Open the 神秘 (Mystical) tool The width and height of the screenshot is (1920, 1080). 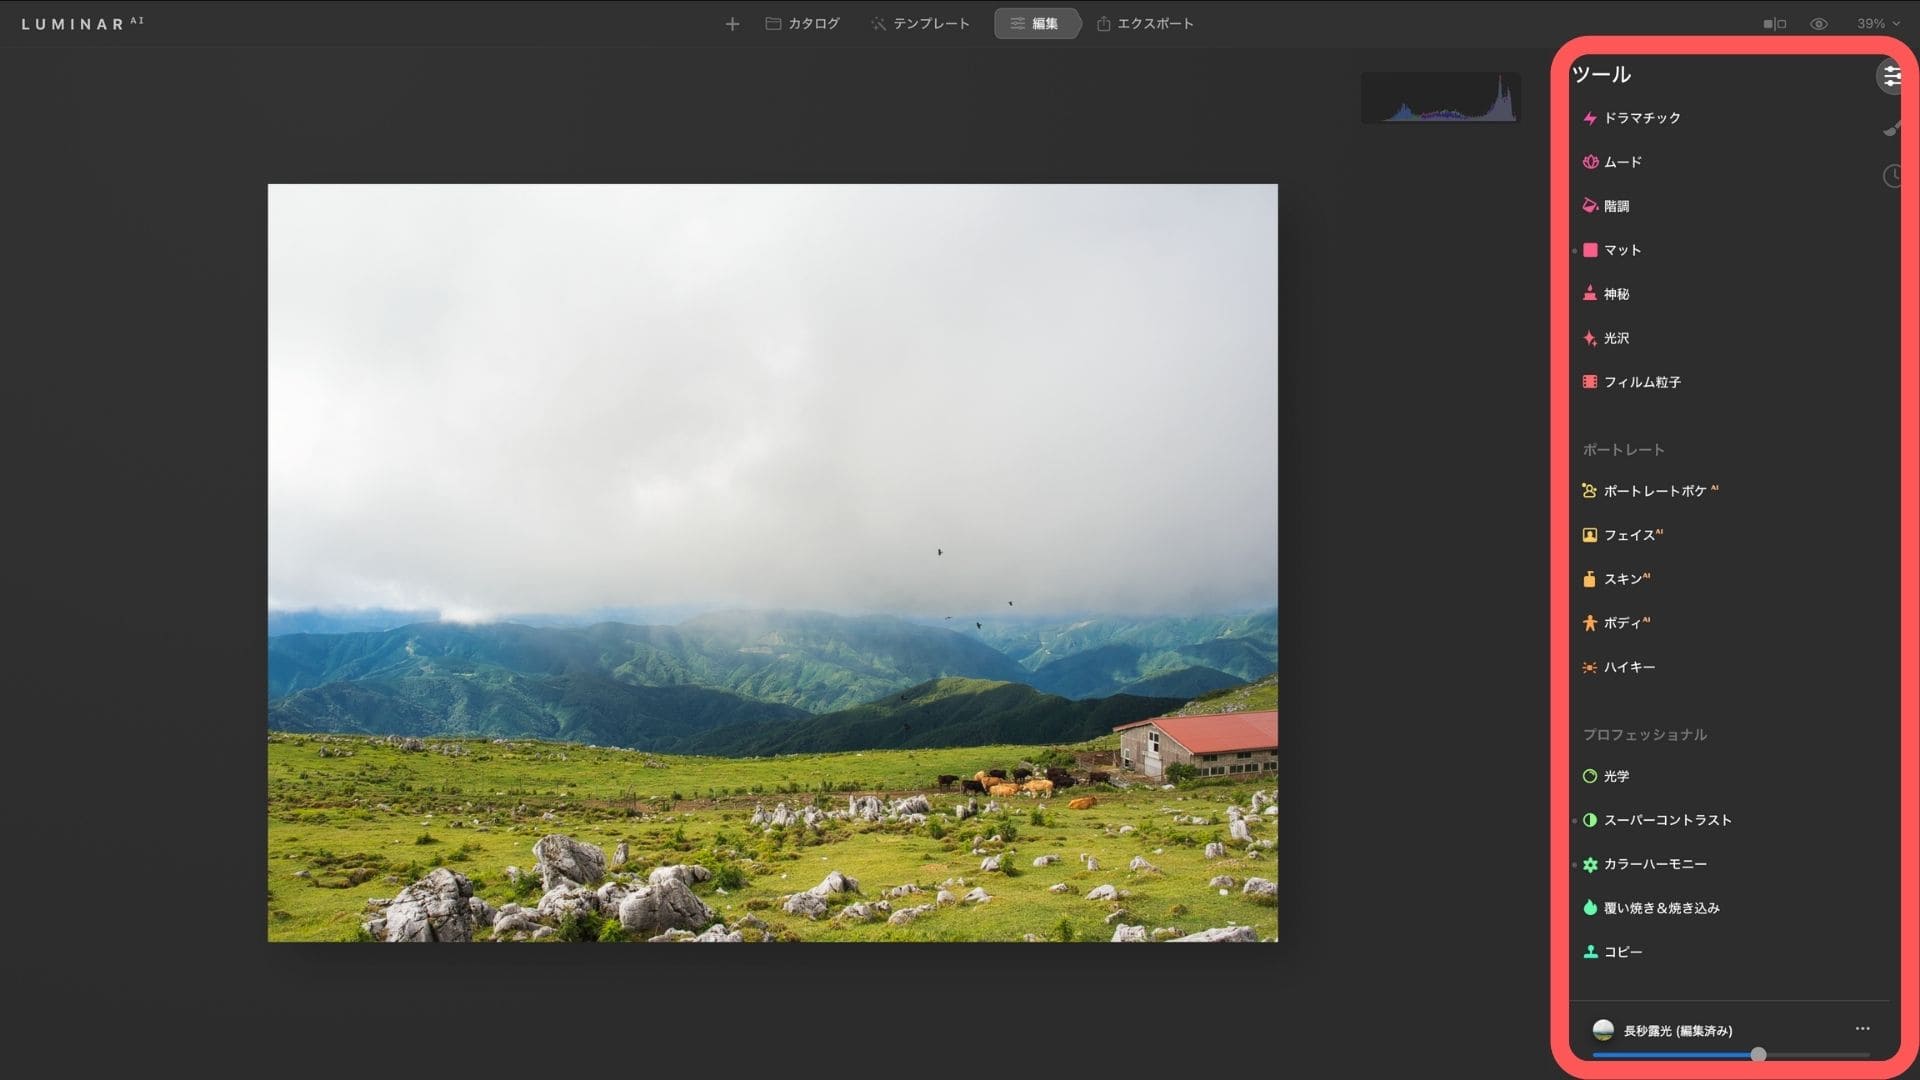coord(1616,294)
